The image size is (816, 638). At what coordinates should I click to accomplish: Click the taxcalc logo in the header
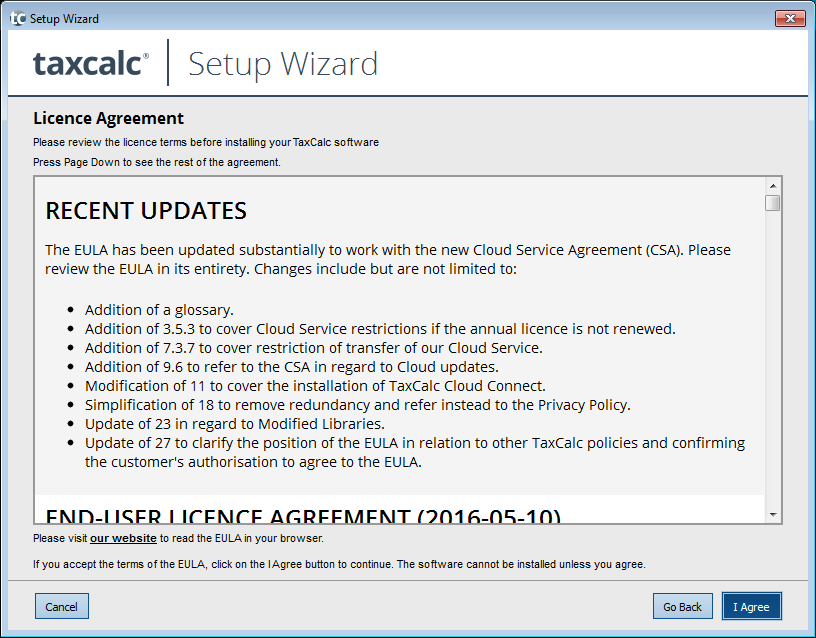(91, 63)
